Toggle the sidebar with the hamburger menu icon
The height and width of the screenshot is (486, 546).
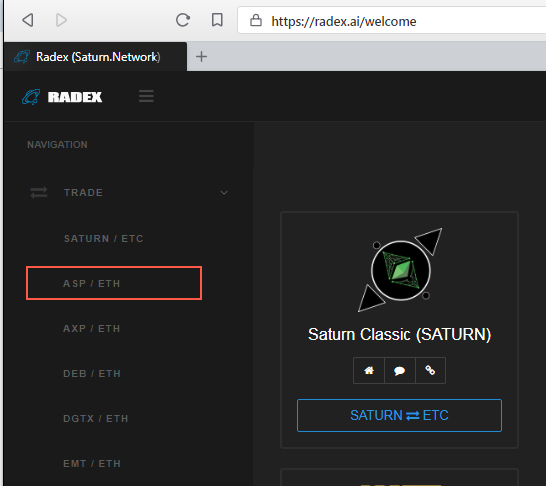tap(146, 96)
